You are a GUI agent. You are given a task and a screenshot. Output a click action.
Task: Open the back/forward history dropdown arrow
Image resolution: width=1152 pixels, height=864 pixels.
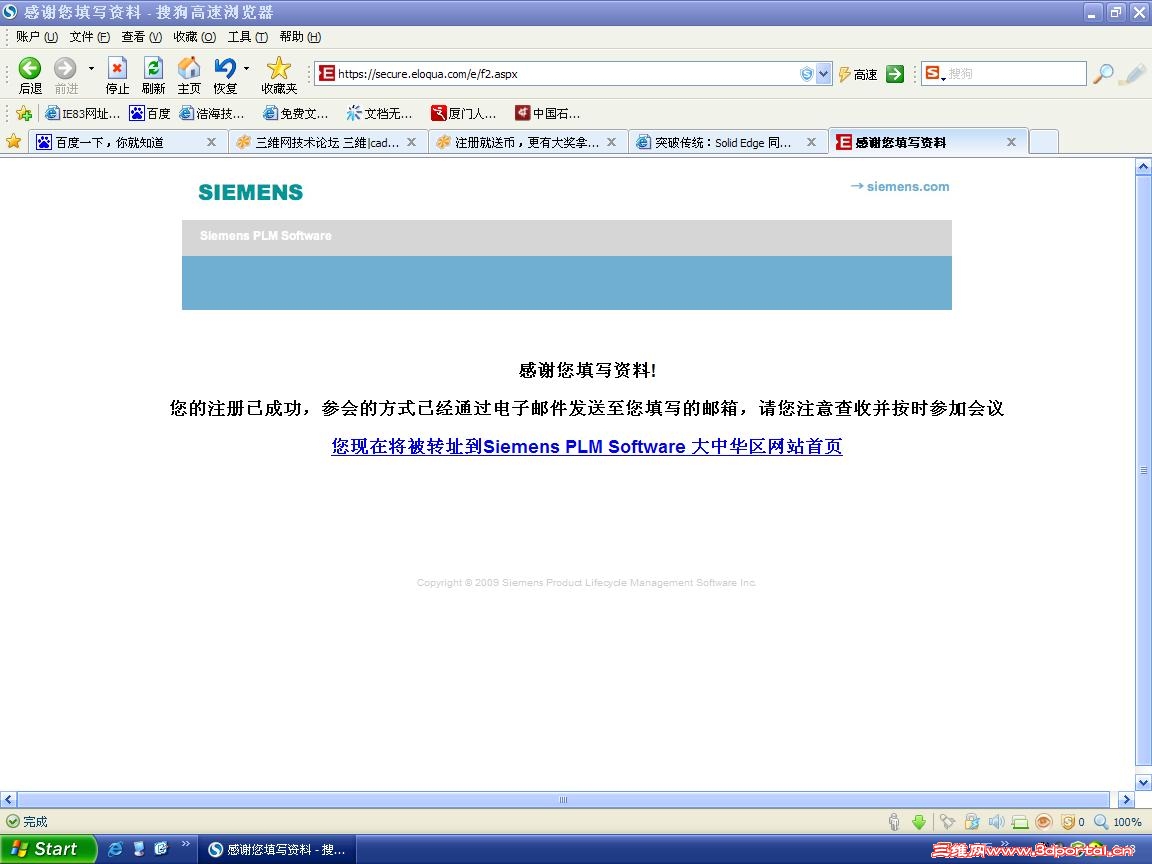91,68
